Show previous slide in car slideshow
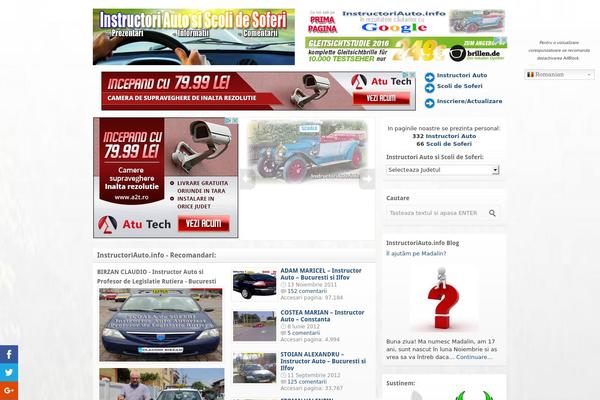This screenshot has height=400, width=600. 247,179
